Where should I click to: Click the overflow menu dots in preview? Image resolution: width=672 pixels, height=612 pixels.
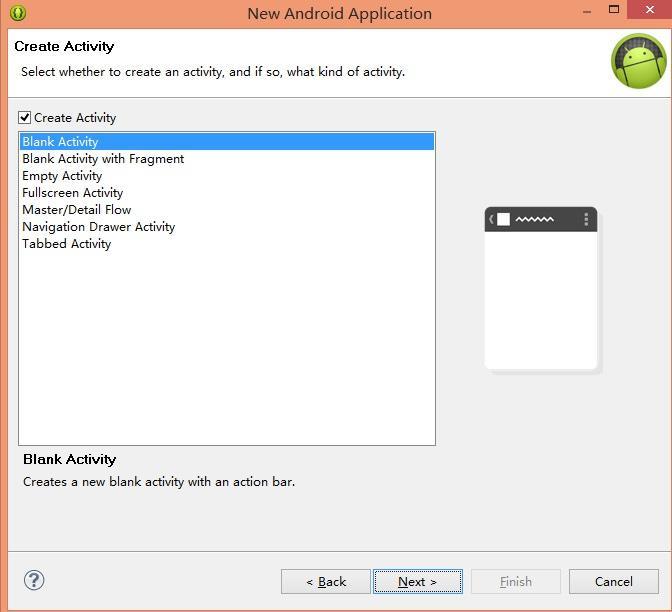point(586,219)
